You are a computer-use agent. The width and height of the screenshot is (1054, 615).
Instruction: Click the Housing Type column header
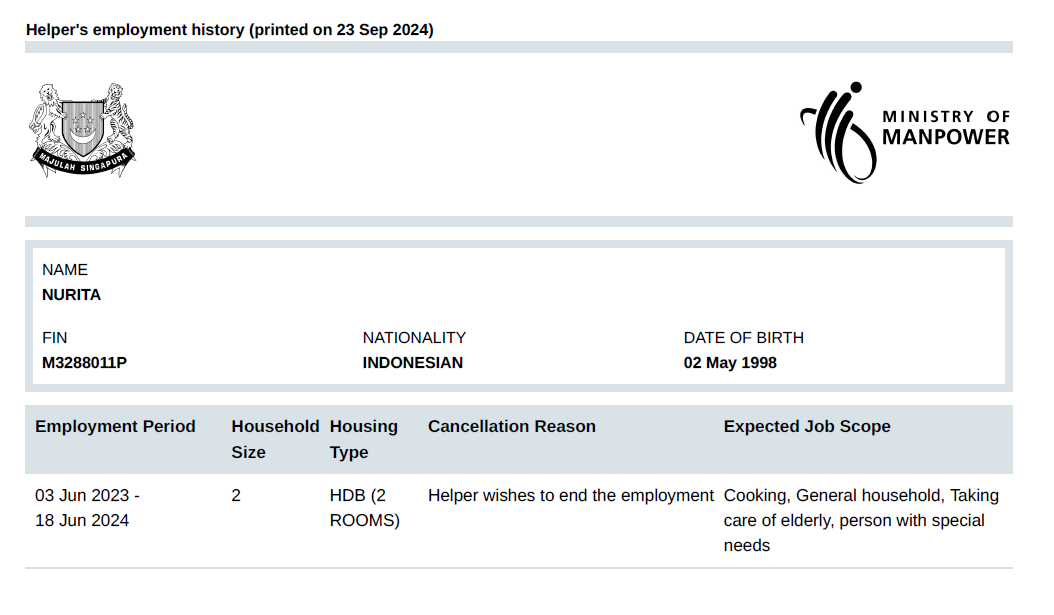coord(363,439)
